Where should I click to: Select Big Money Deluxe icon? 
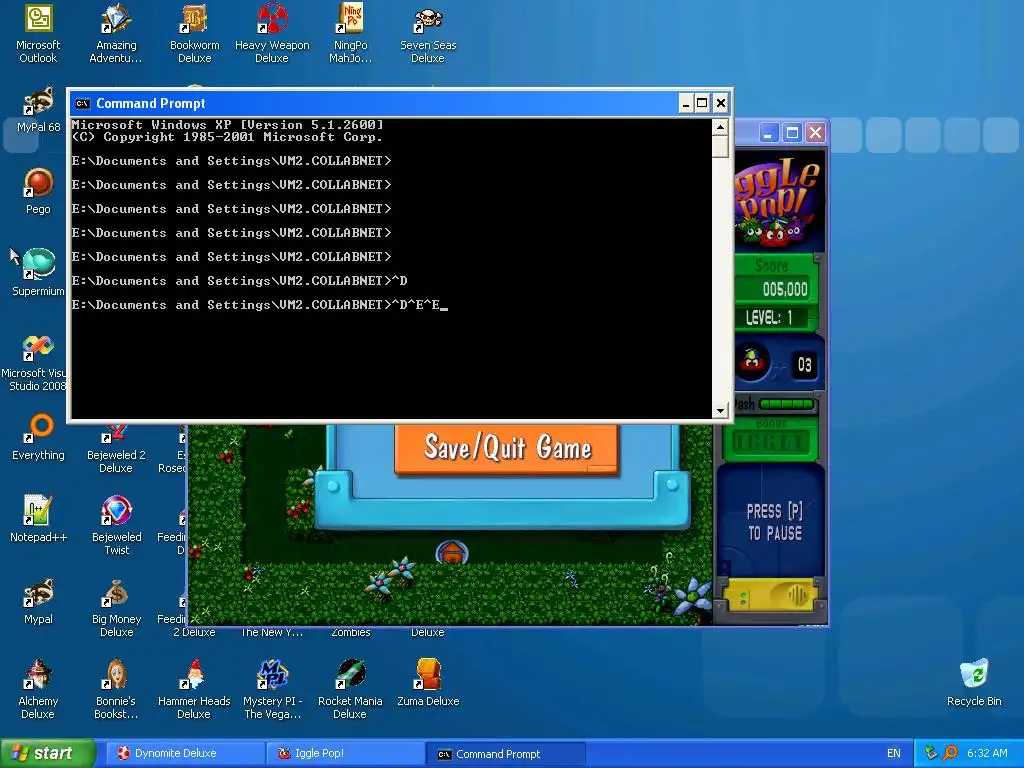(x=116, y=608)
